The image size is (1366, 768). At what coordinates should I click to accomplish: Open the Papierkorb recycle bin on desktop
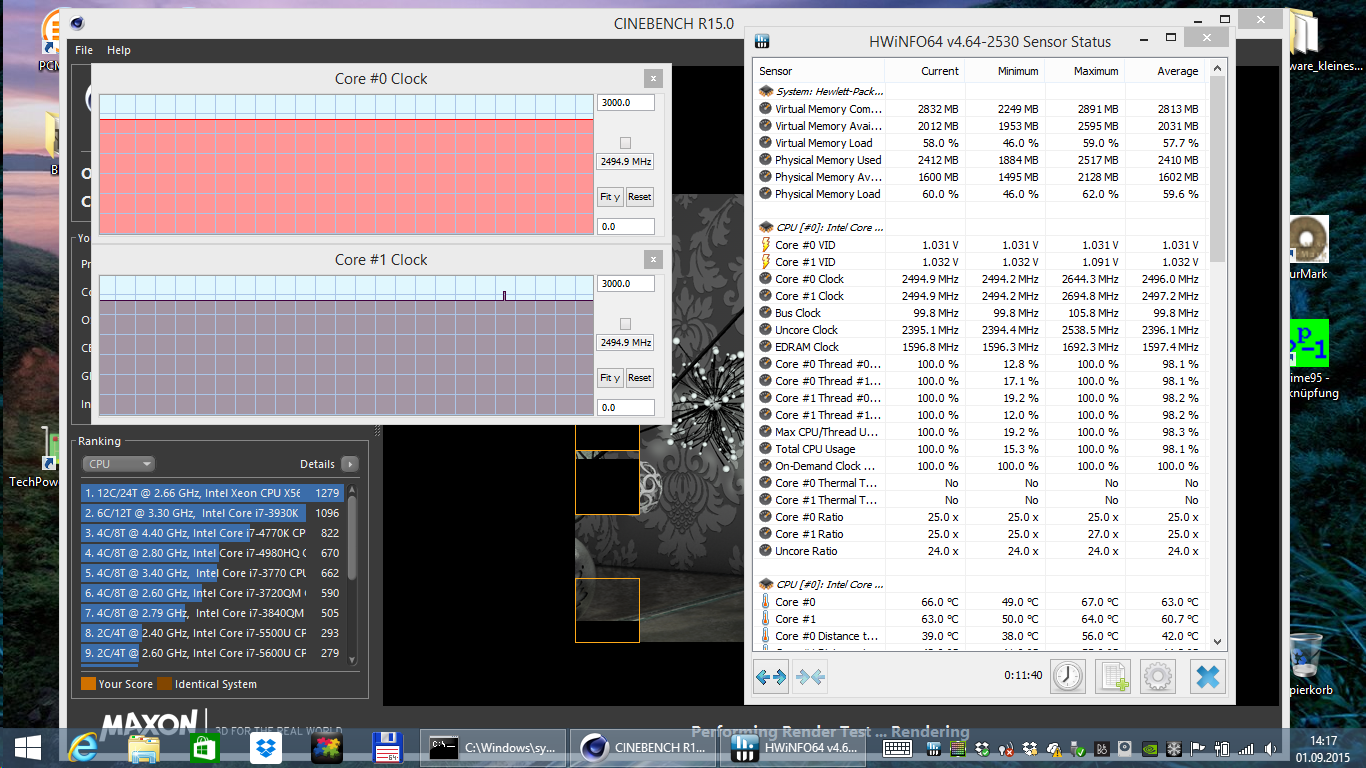click(1308, 663)
